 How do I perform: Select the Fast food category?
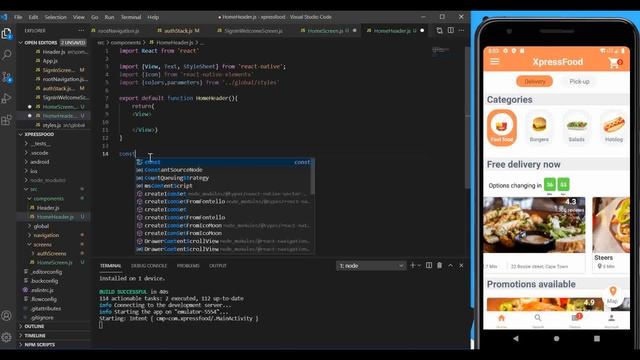pos(502,127)
